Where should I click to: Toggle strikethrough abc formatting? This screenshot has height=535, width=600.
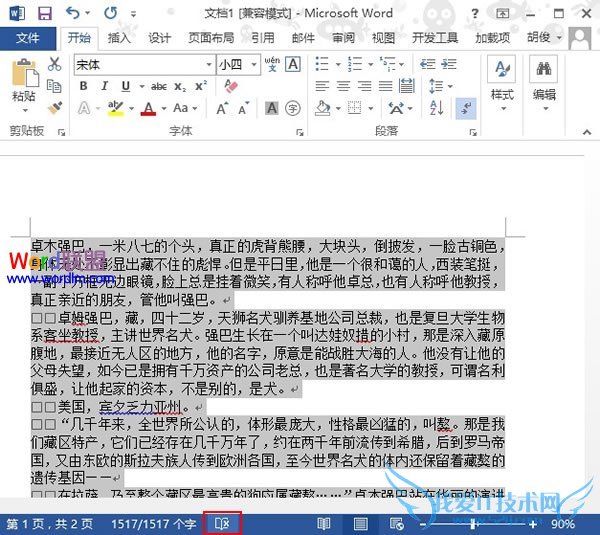tap(158, 87)
